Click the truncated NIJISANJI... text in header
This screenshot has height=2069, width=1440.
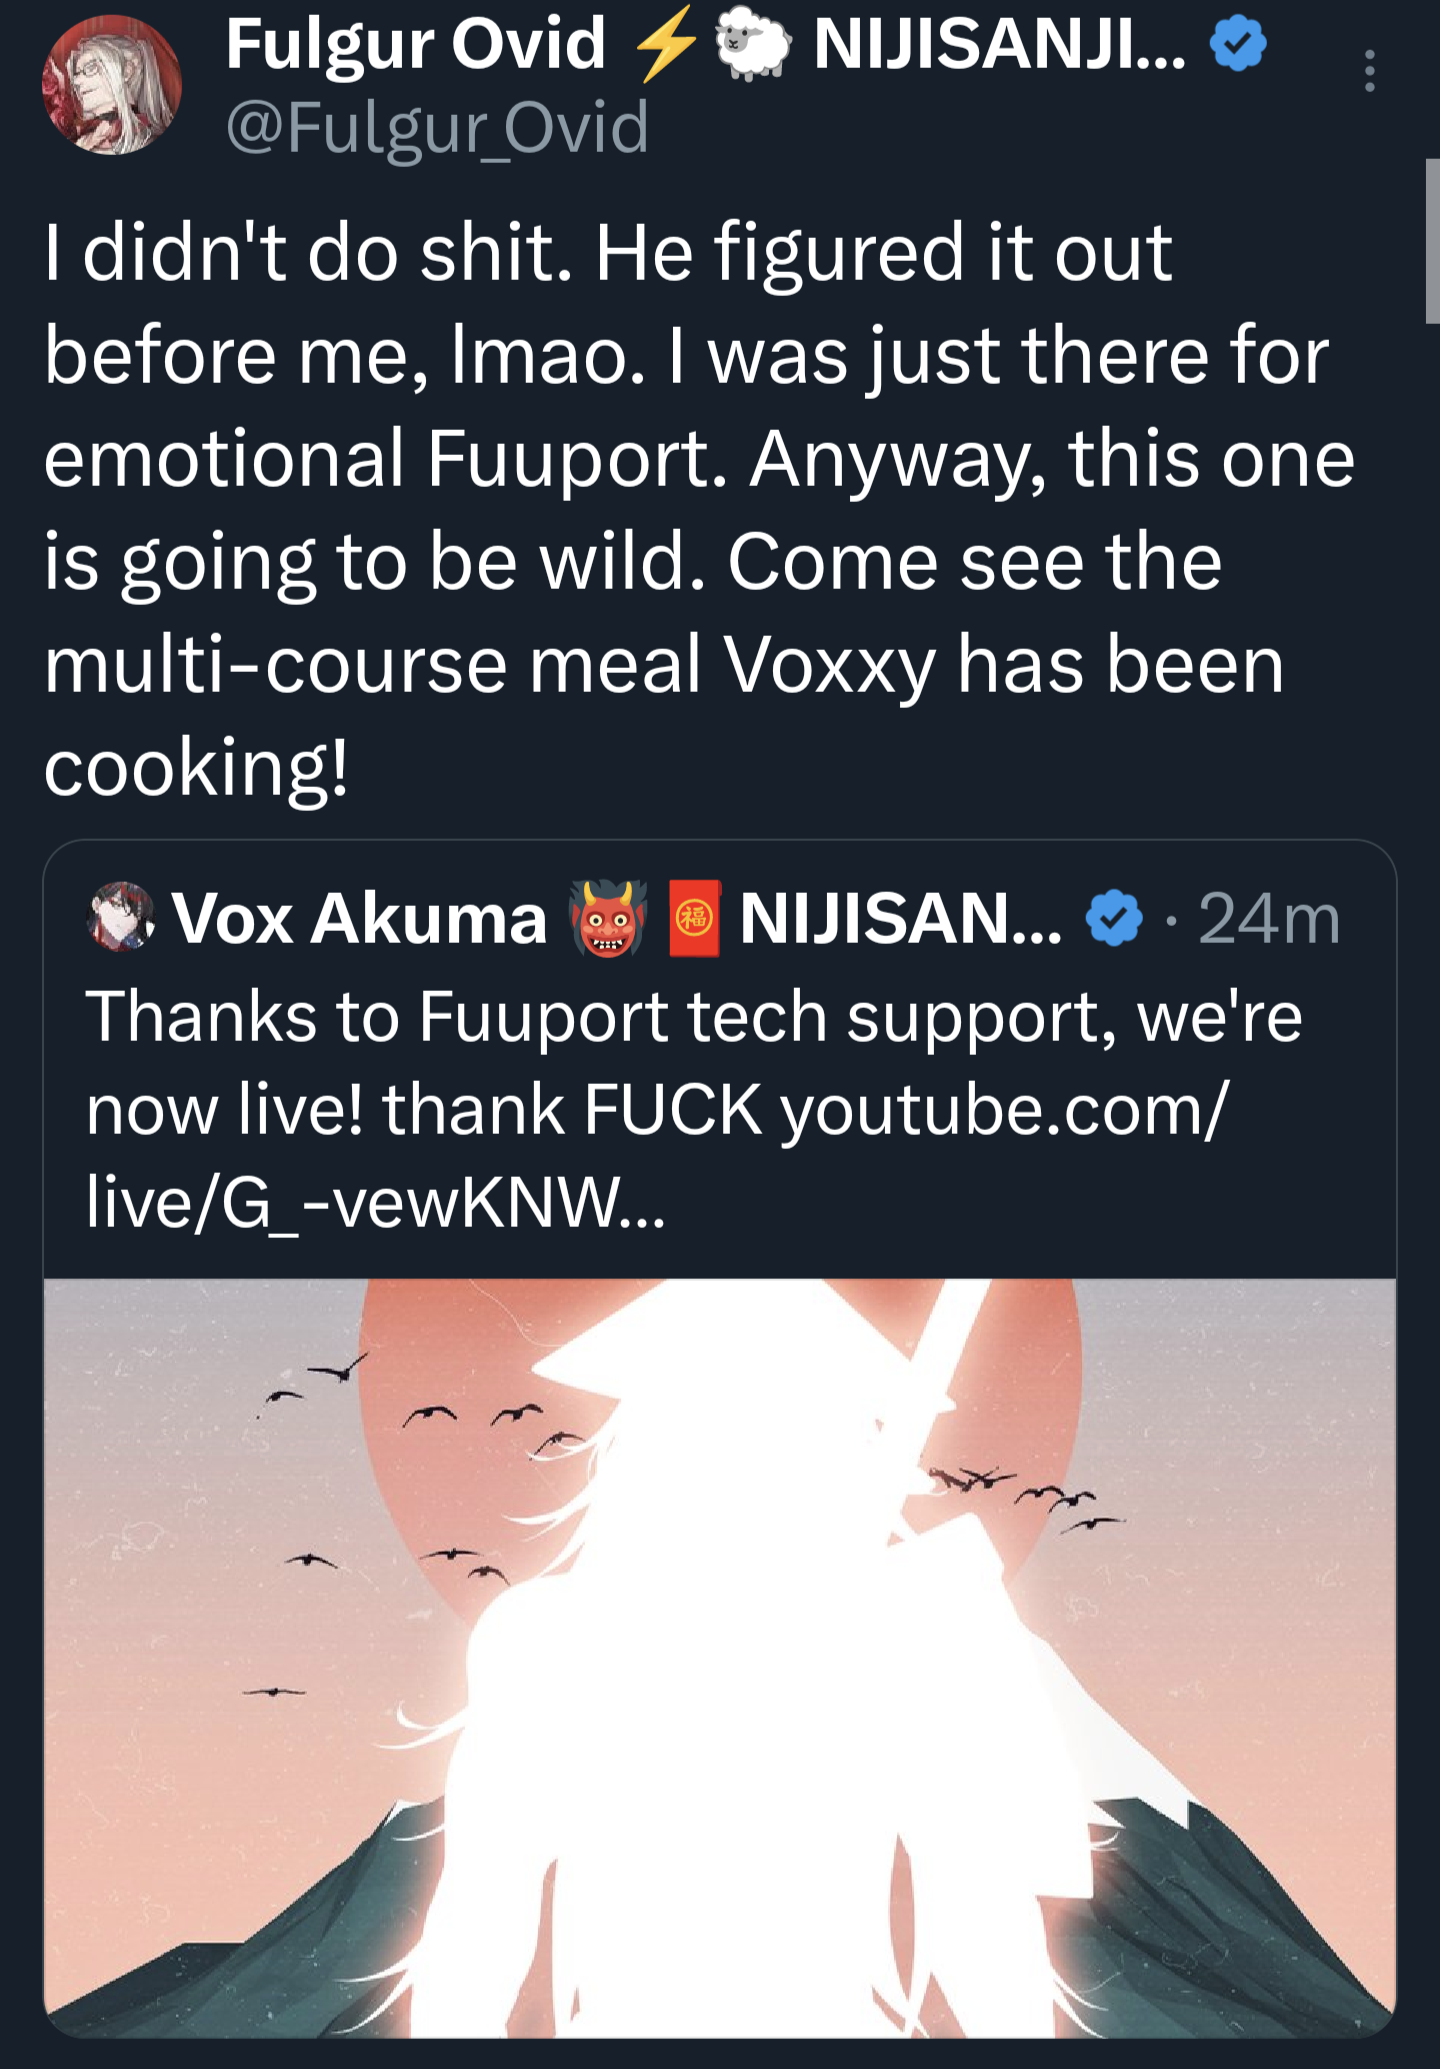point(999,45)
